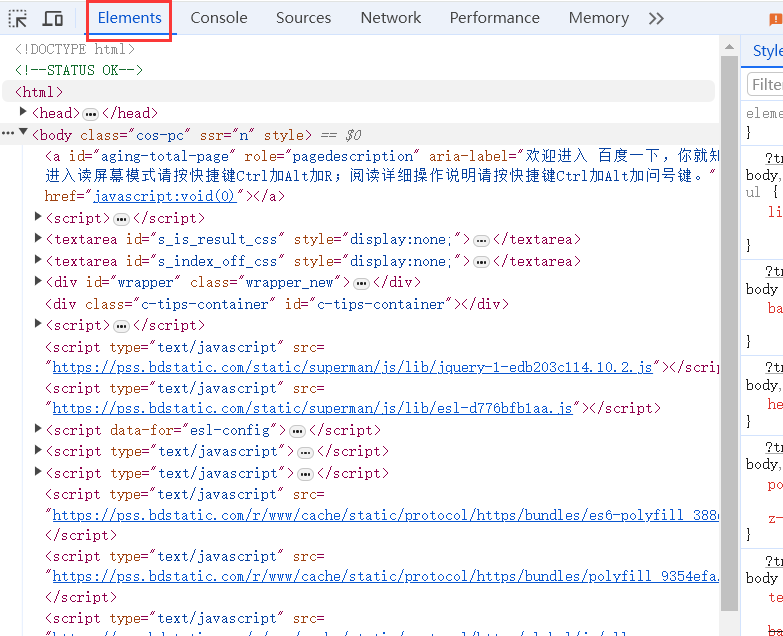
Task: Click ellipsis in s_index_off_css textarea
Action: click(481, 262)
